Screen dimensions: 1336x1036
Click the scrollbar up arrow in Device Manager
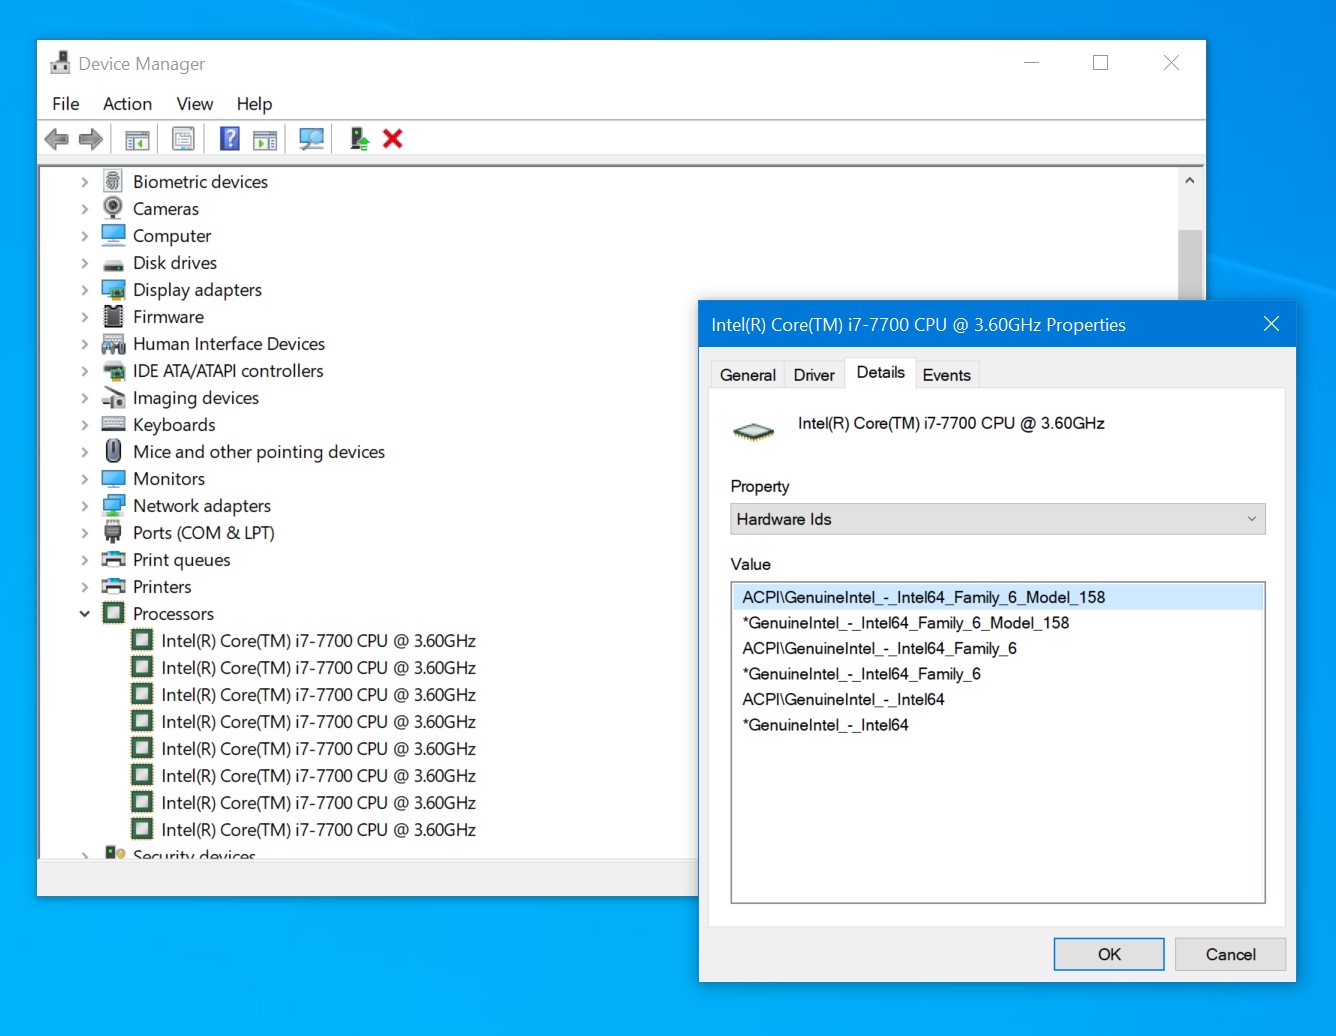(1189, 181)
